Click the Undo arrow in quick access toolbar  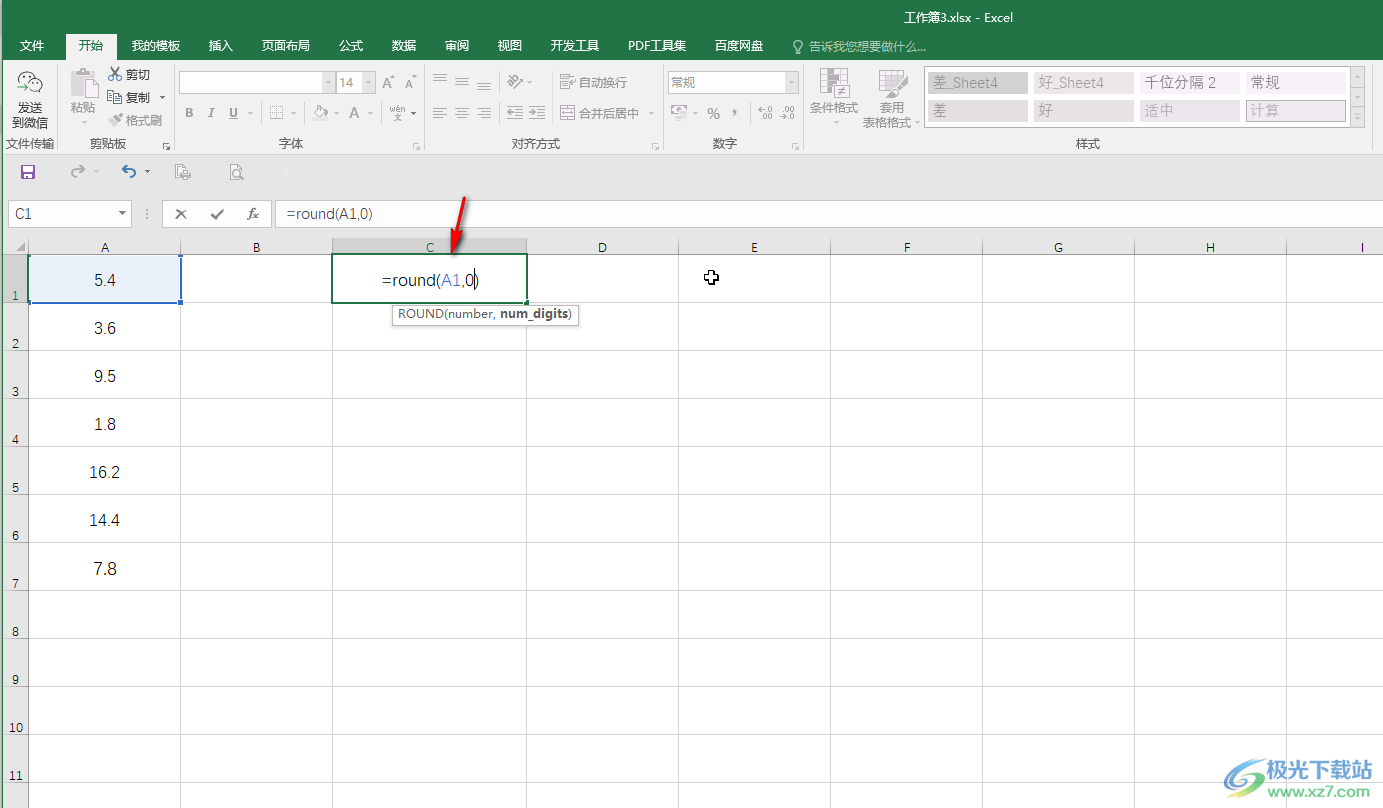pos(129,172)
